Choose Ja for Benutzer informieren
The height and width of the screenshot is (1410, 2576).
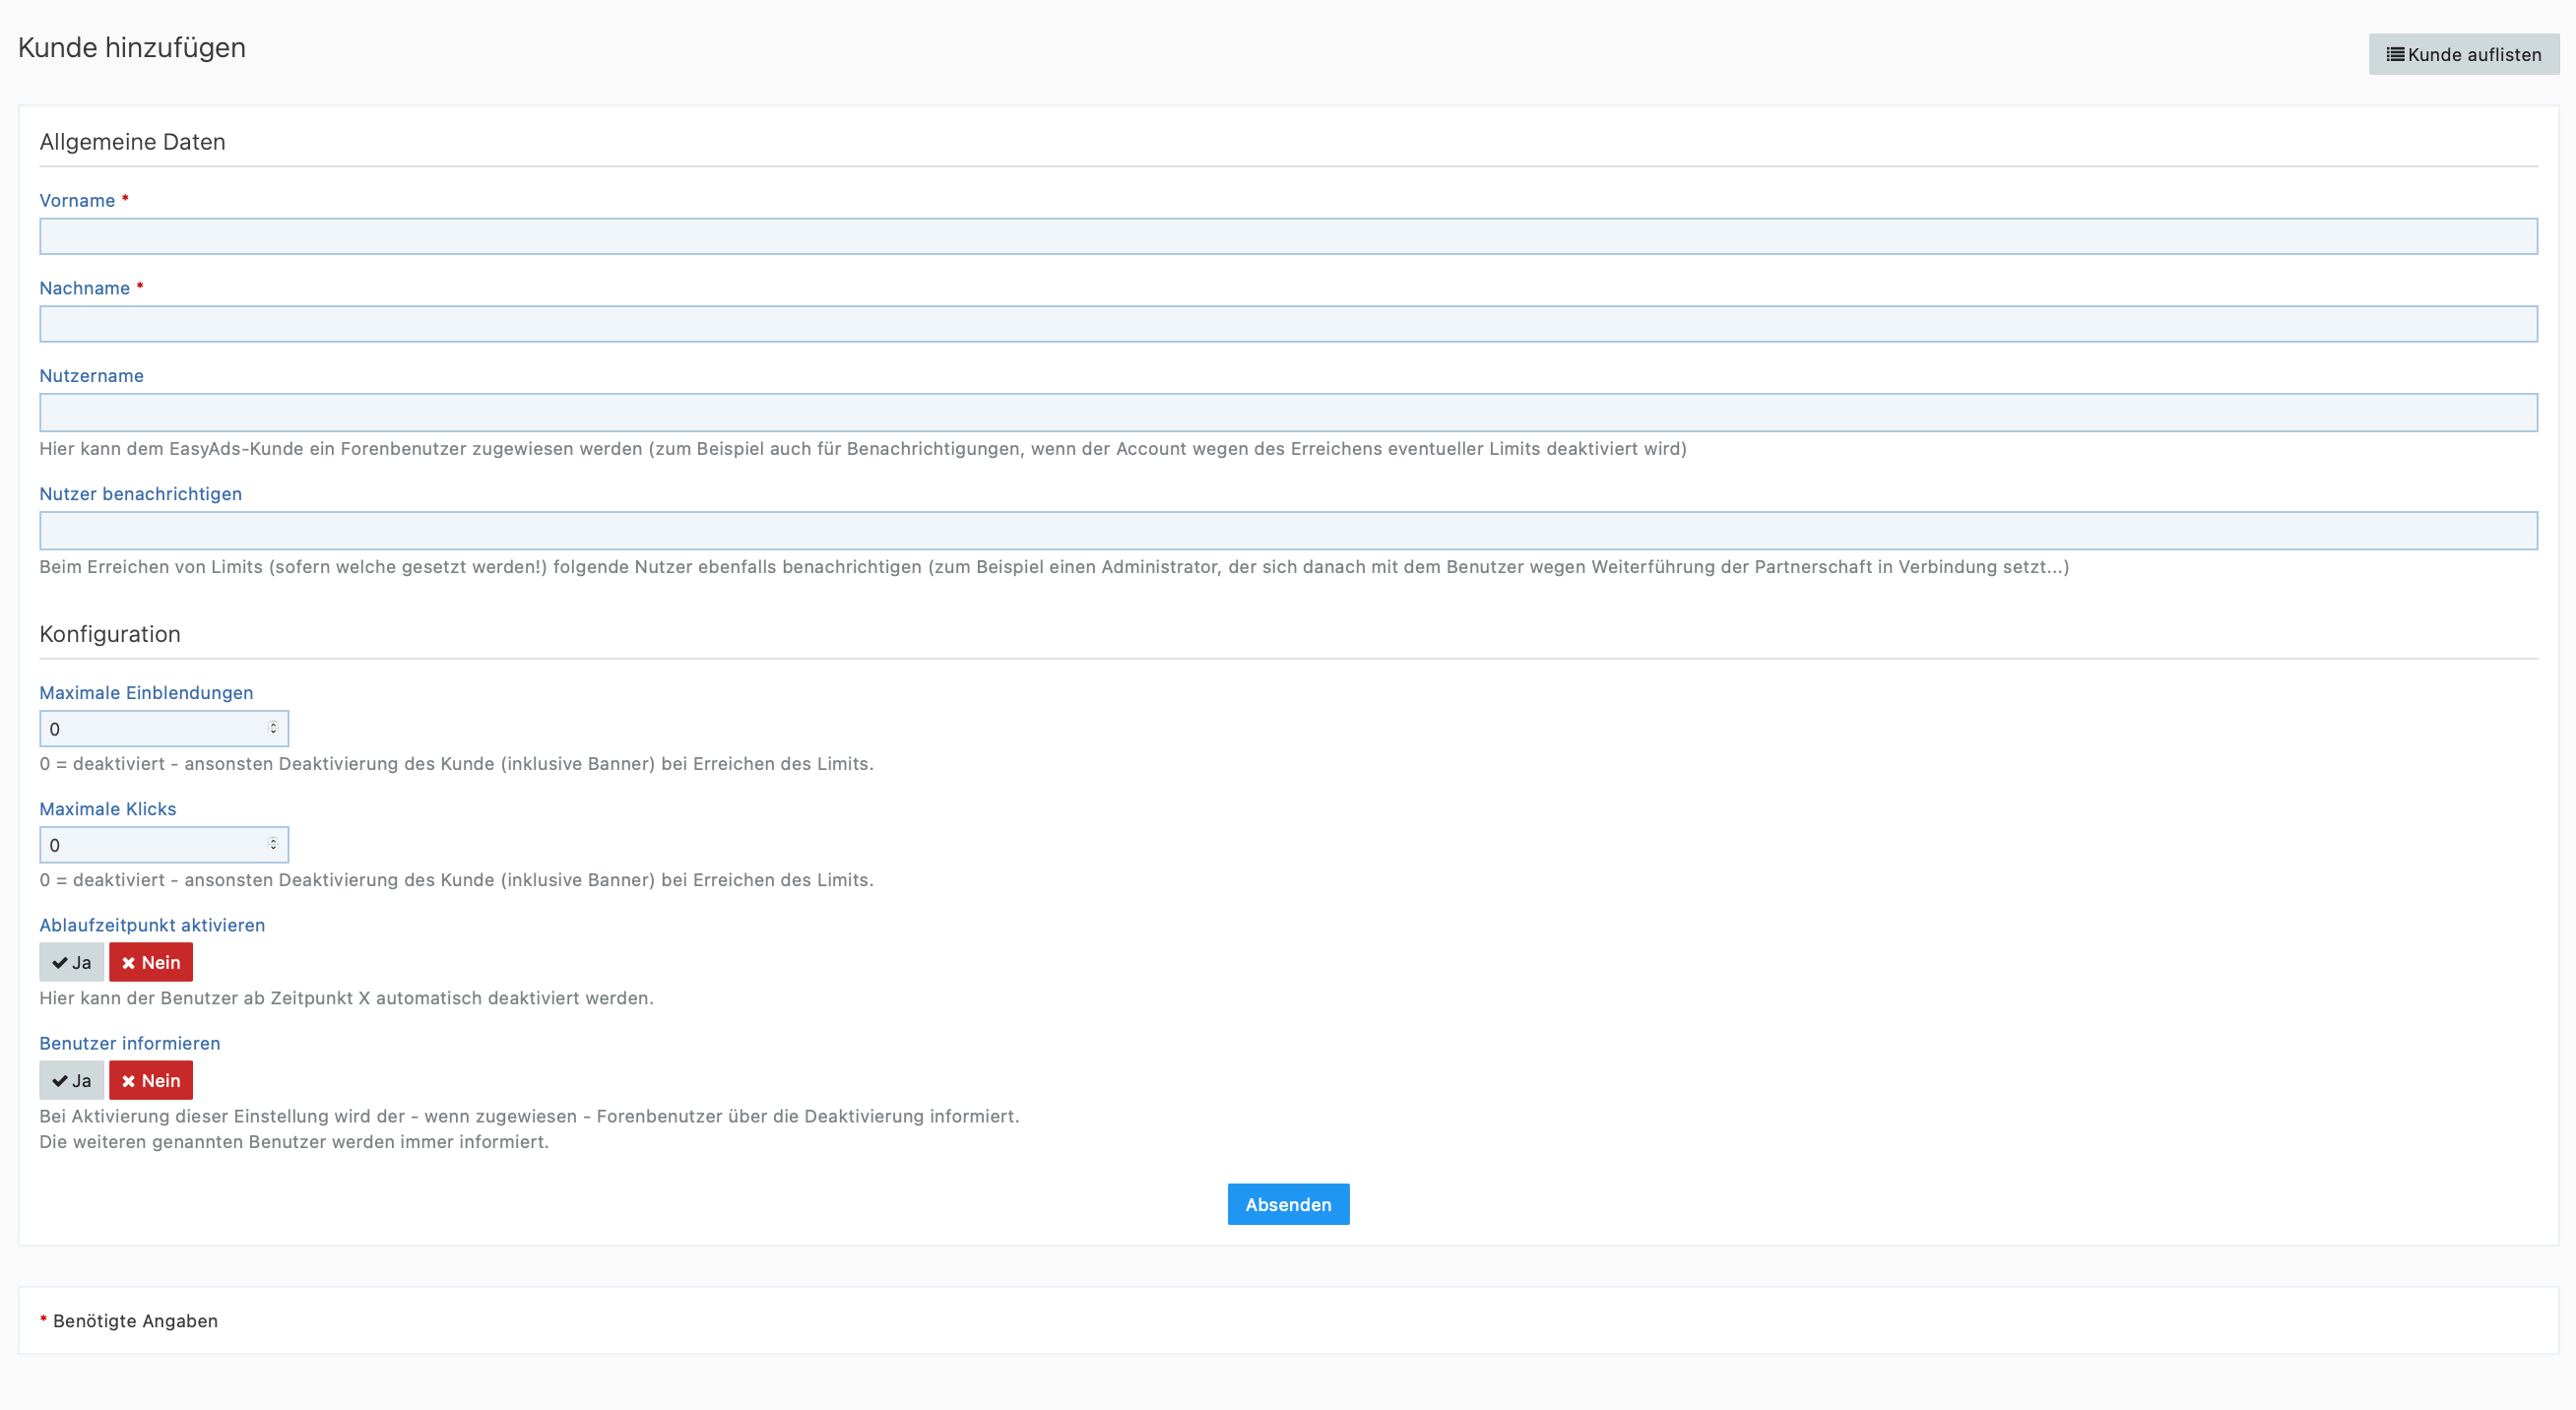(x=72, y=1080)
